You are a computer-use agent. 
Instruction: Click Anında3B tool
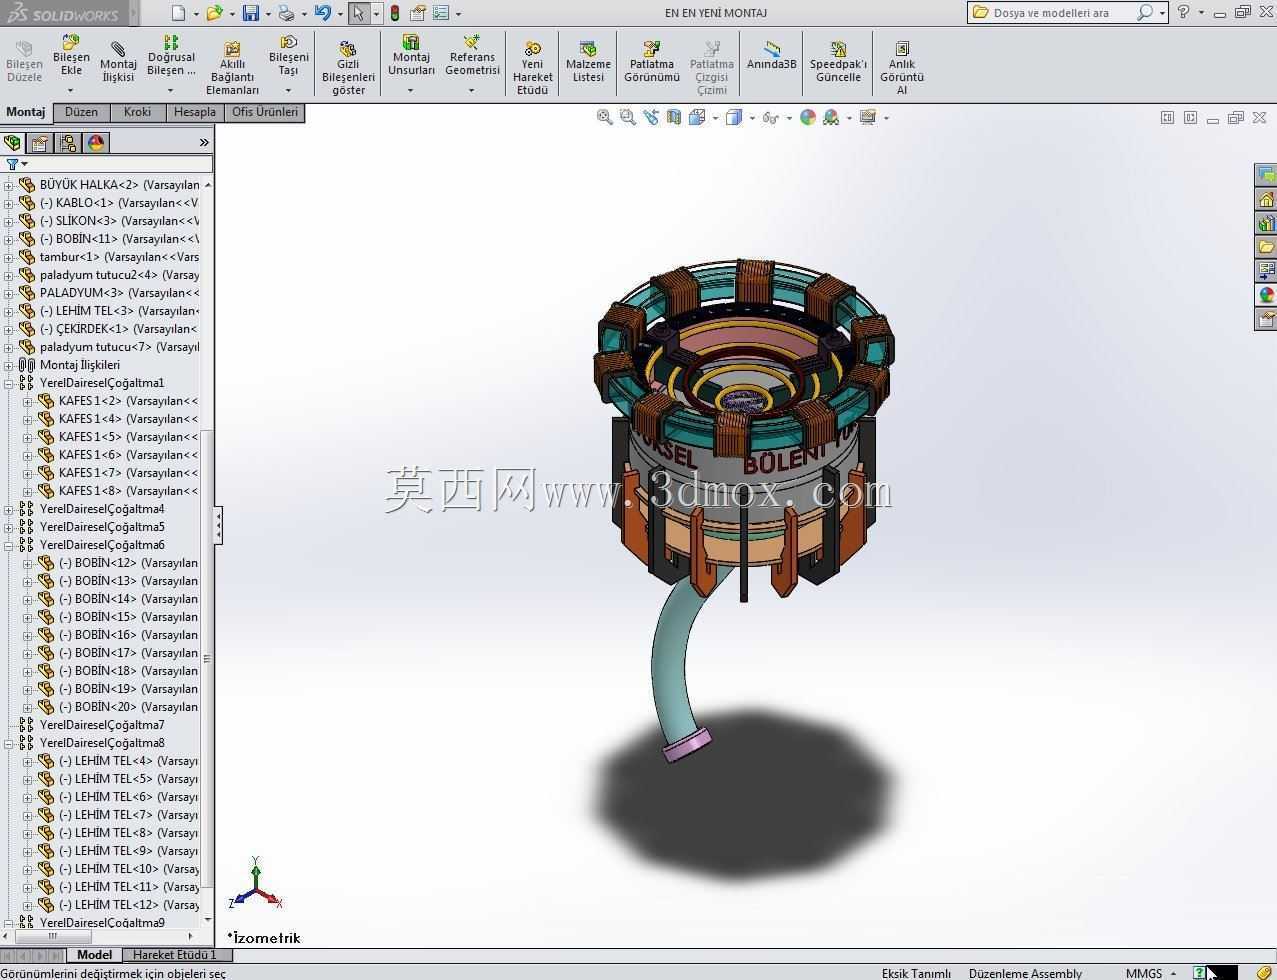pyautogui.click(x=771, y=55)
